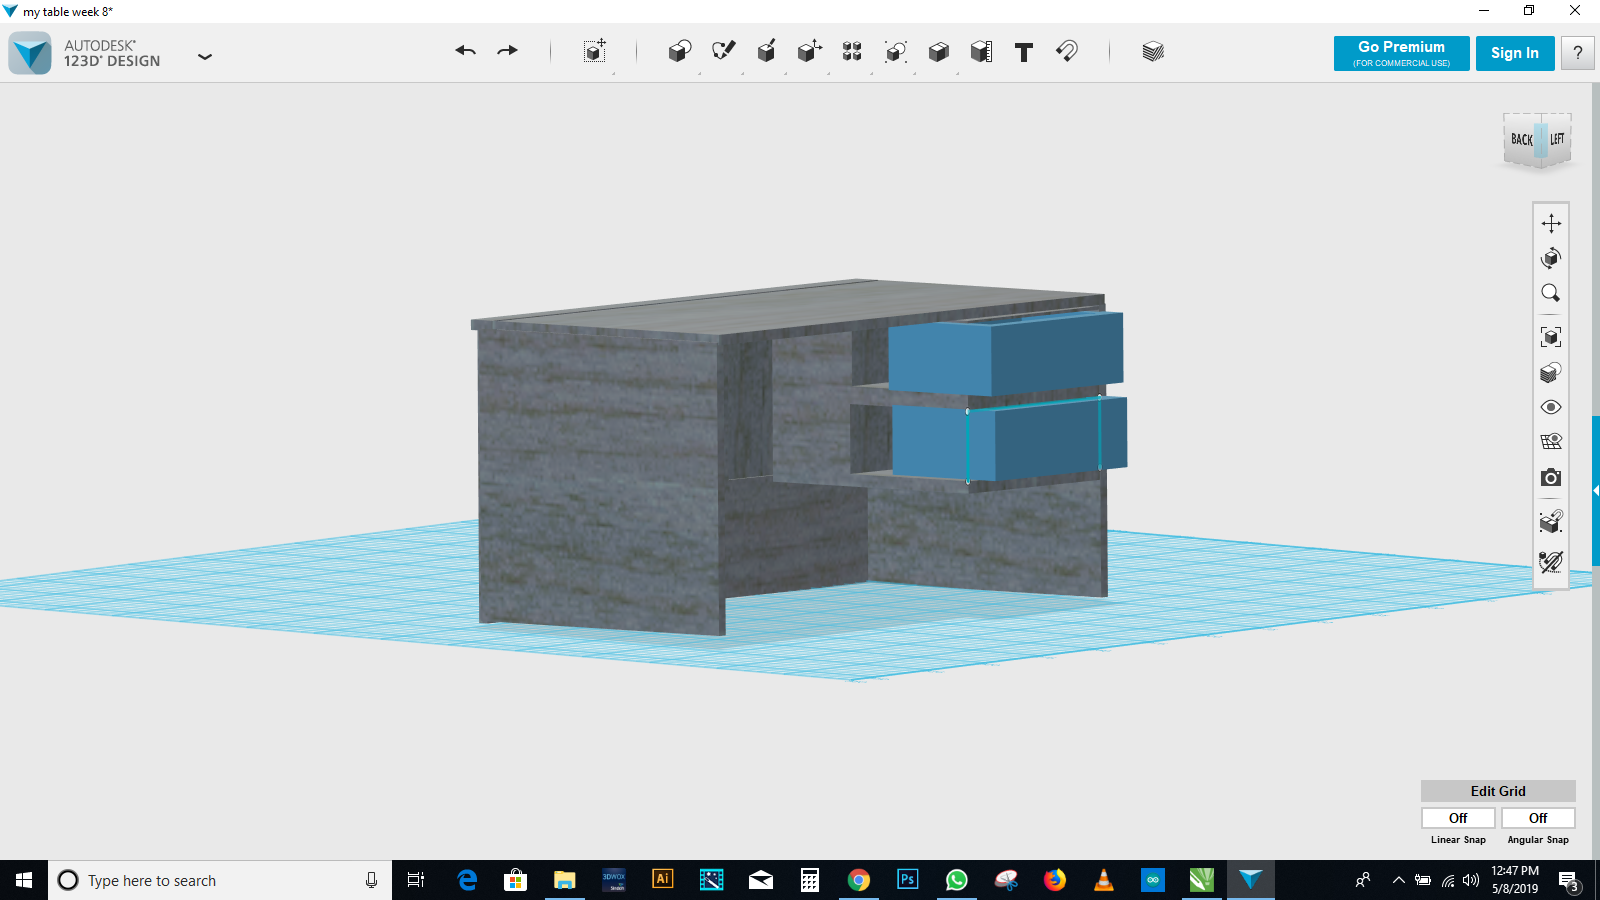Screen dimensions: 1600x900
Task: Click the Fit to view icon
Action: point(1550,337)
